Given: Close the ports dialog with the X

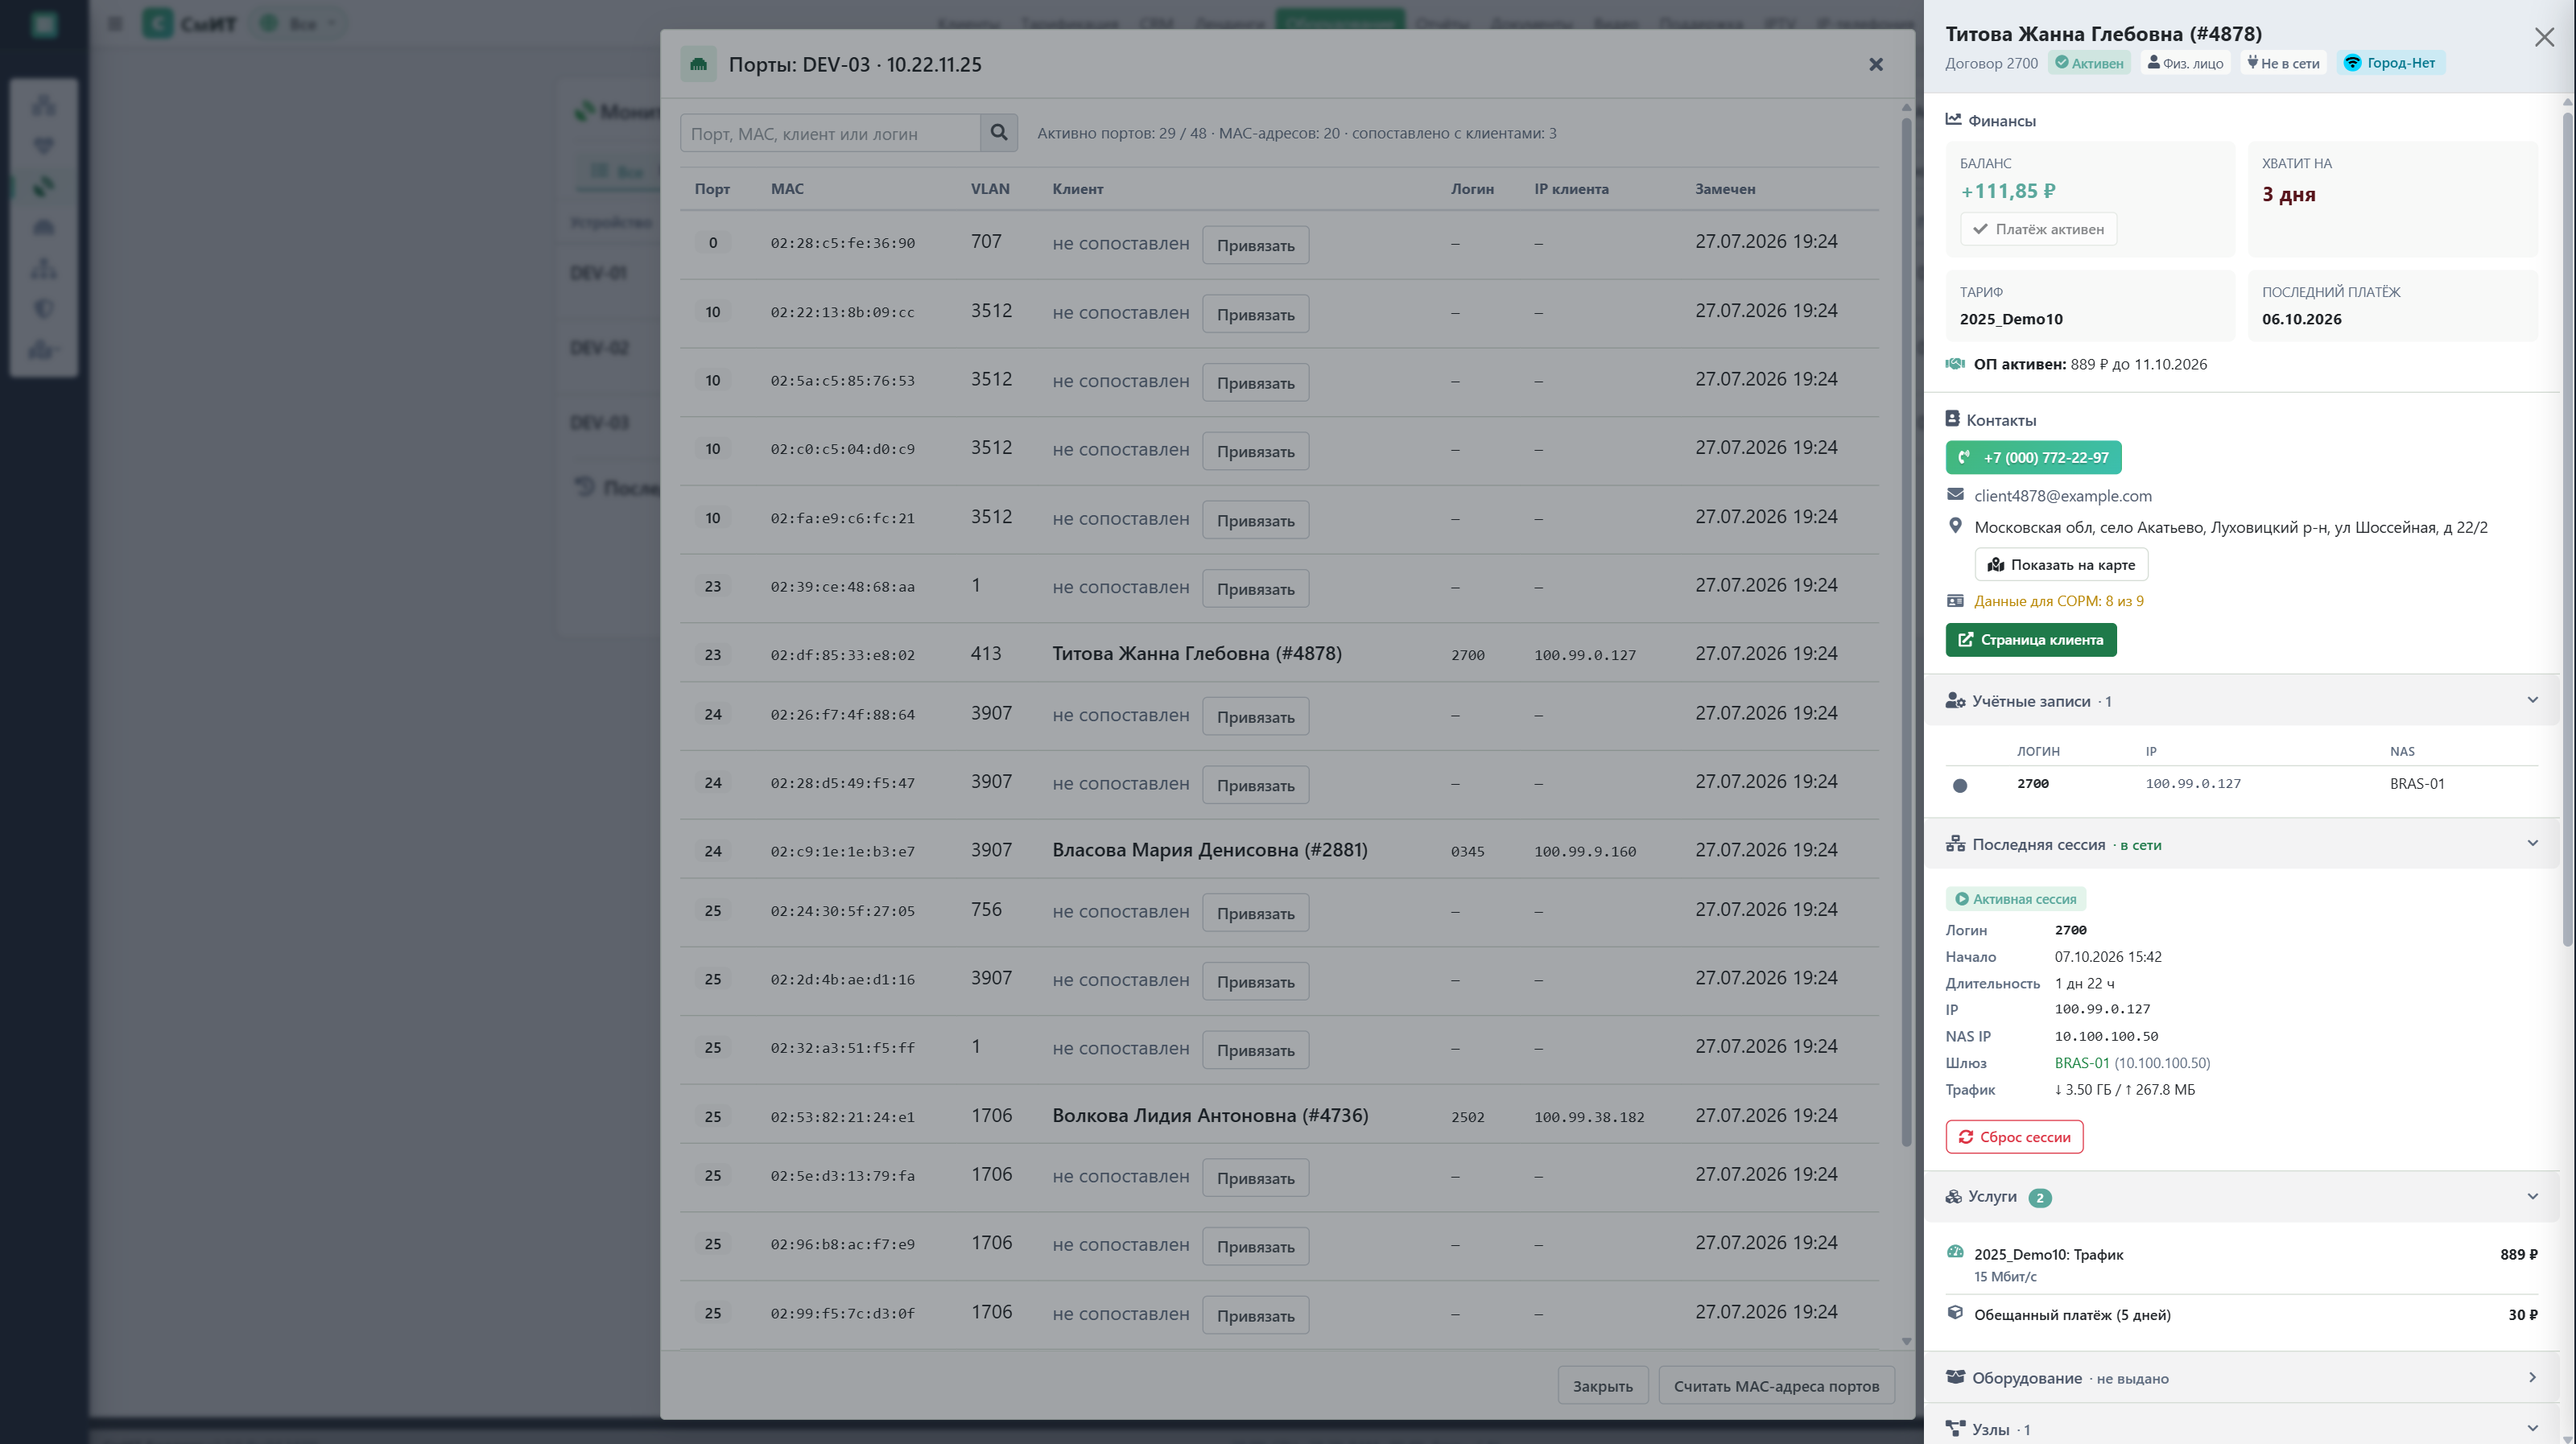Looking at the screenshot, I should coord(1875,65).
